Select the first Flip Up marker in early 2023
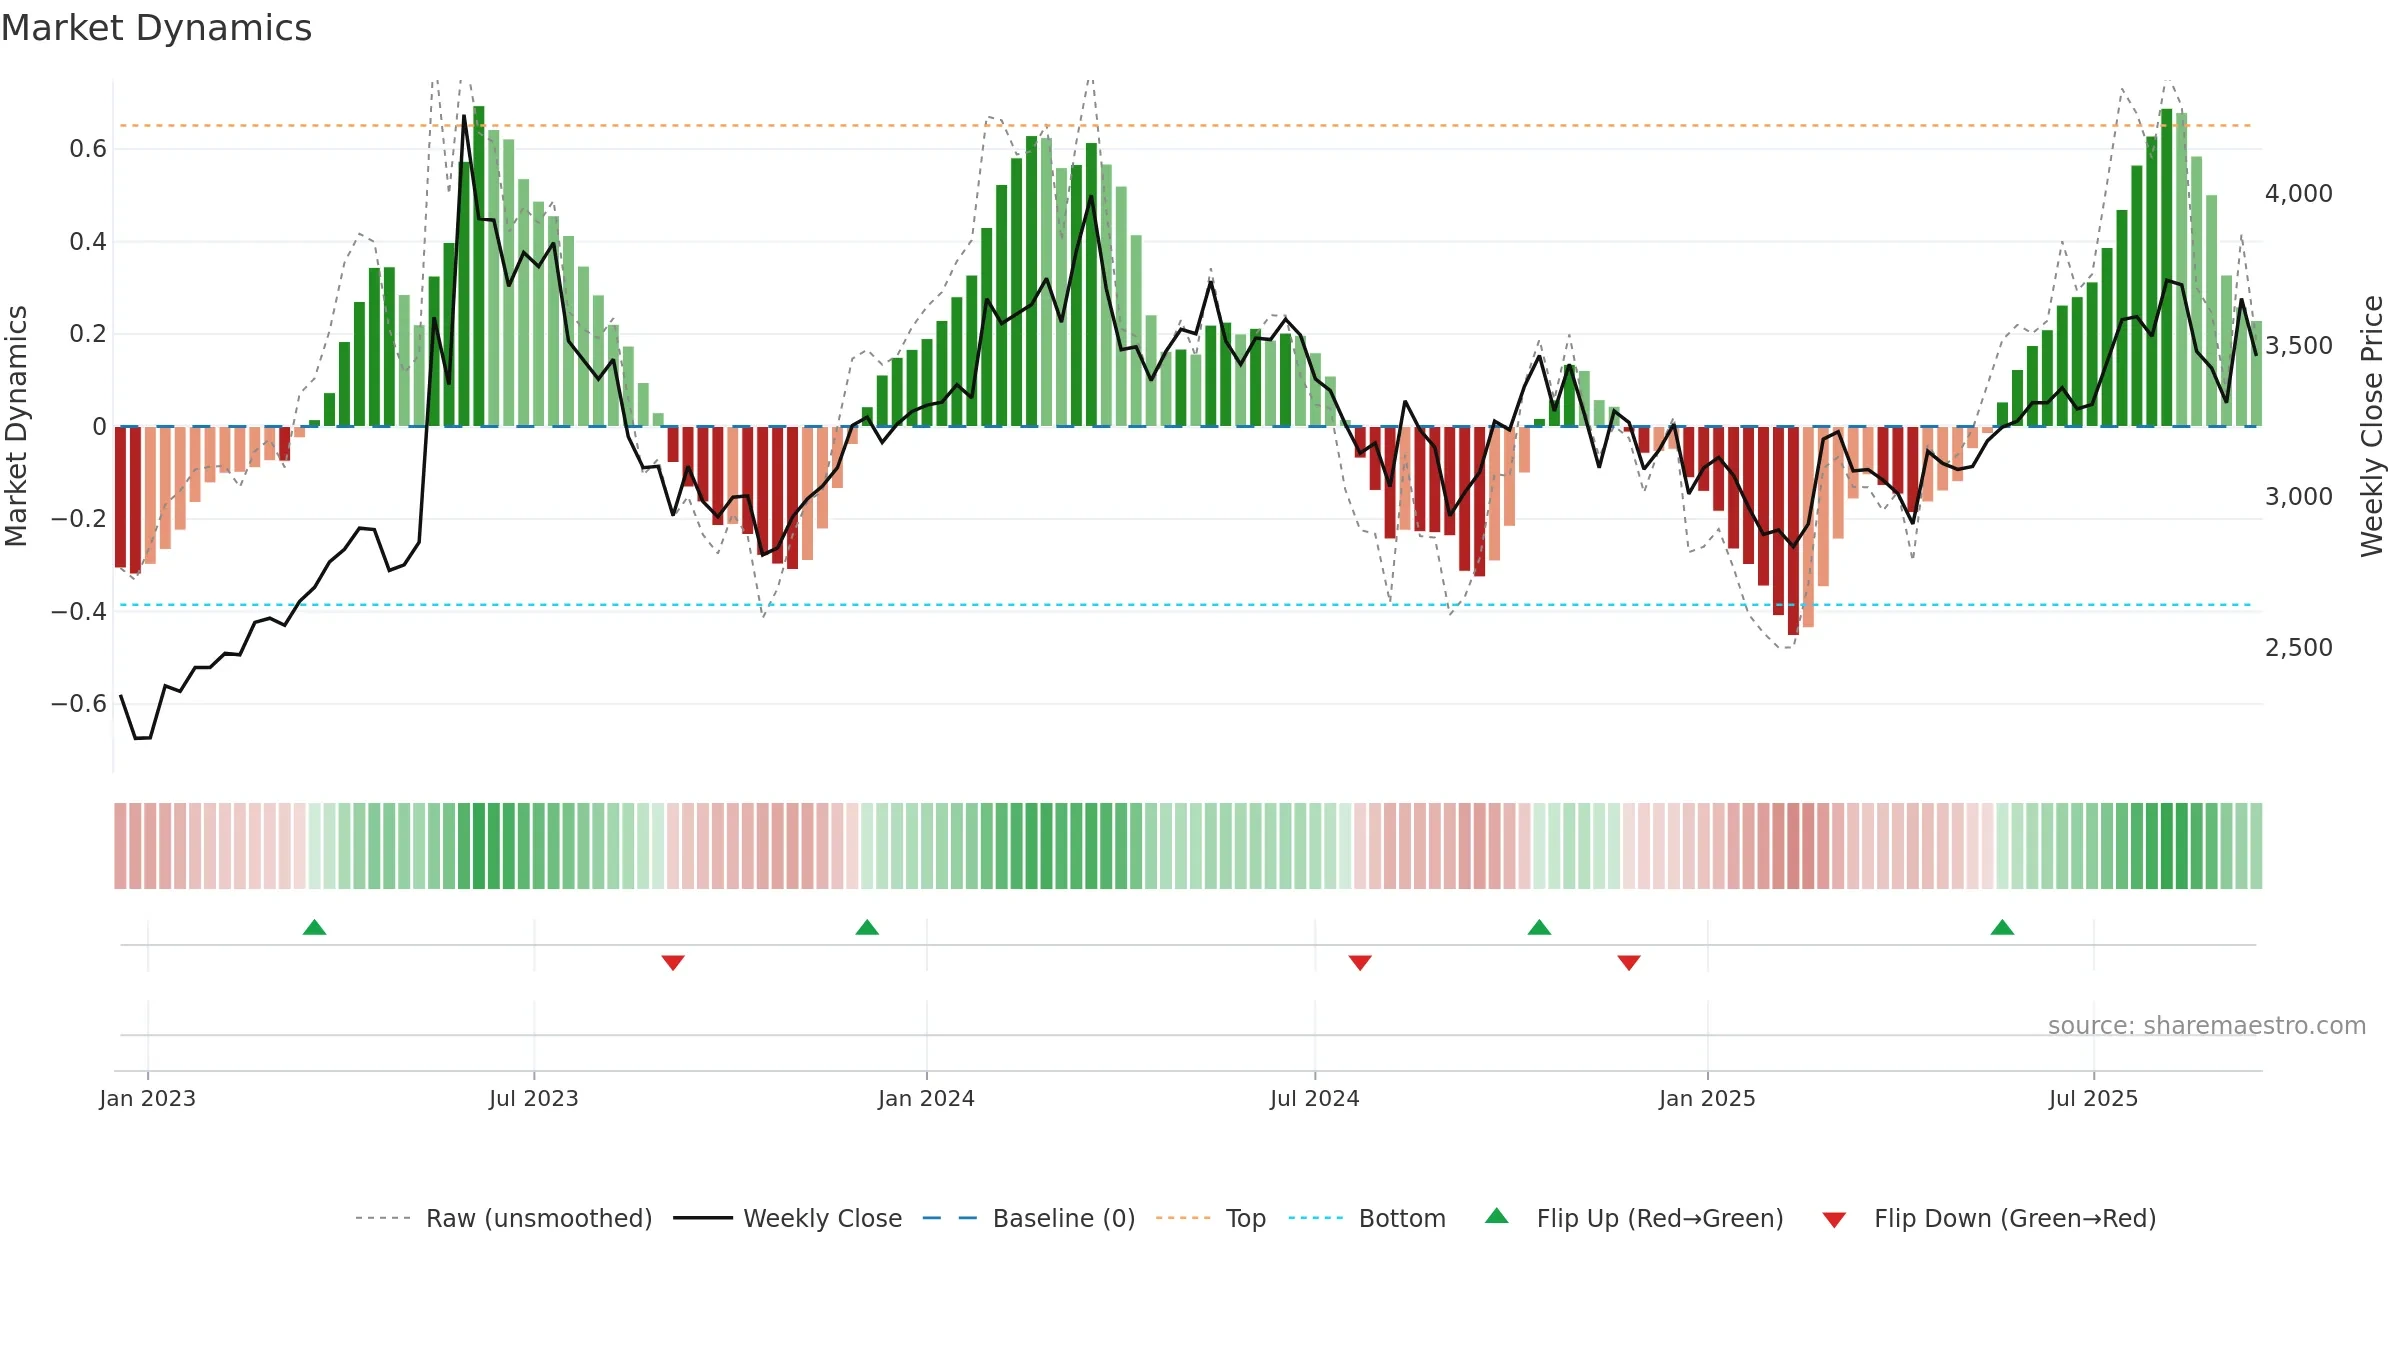2400x1350 pixels. coord(314,928)
